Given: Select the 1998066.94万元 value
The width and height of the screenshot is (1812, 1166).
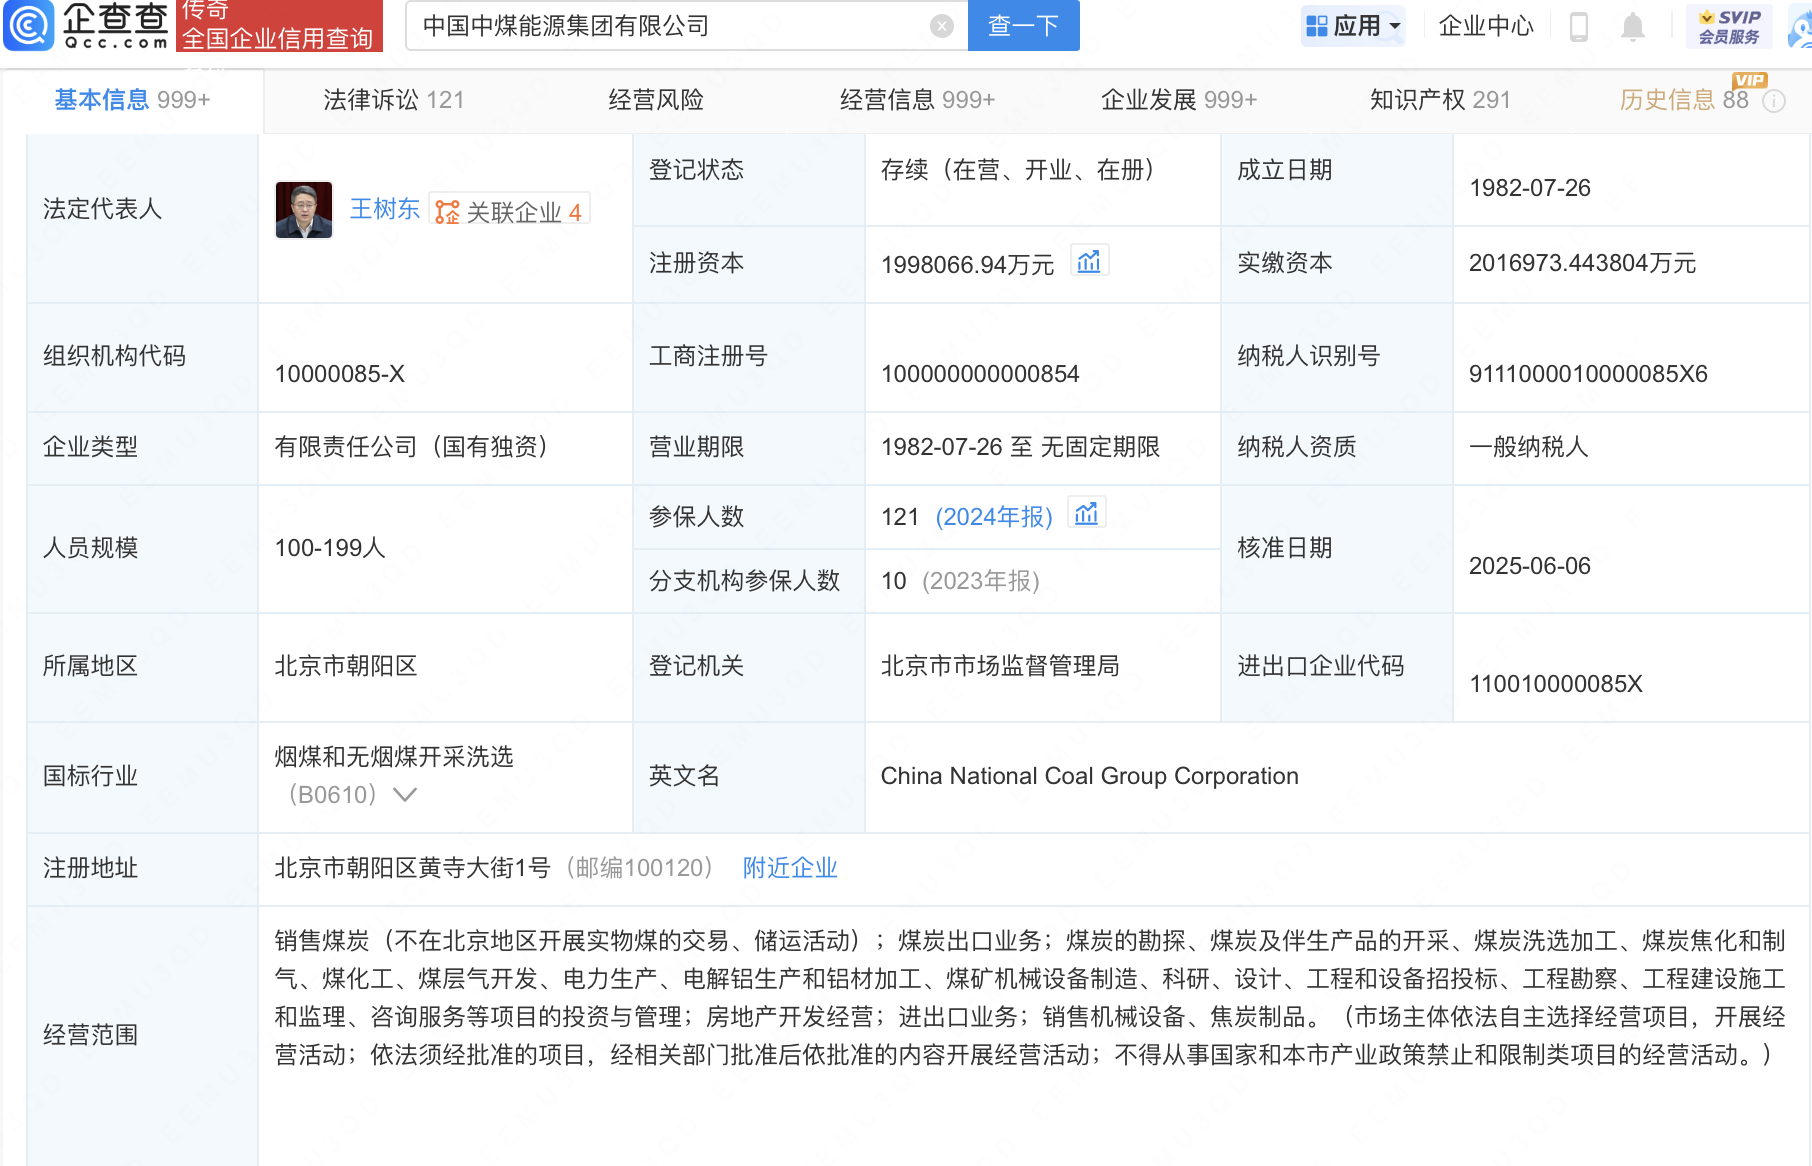Looking at the screenshot, I should click(967, 265).
